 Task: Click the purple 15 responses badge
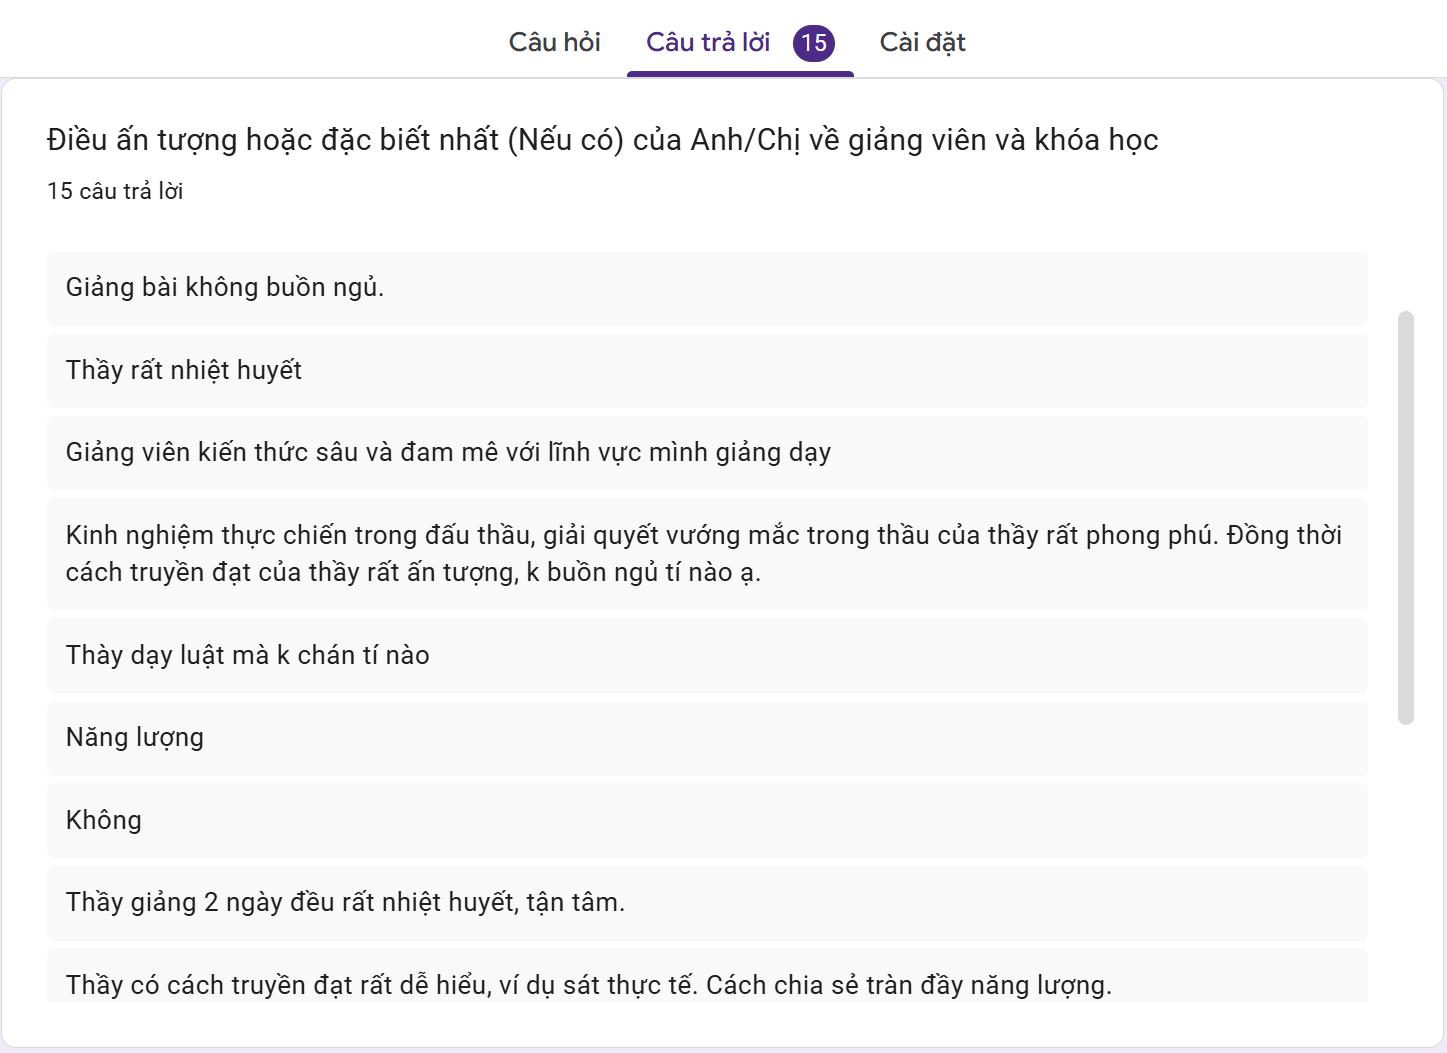click(814, 43)
